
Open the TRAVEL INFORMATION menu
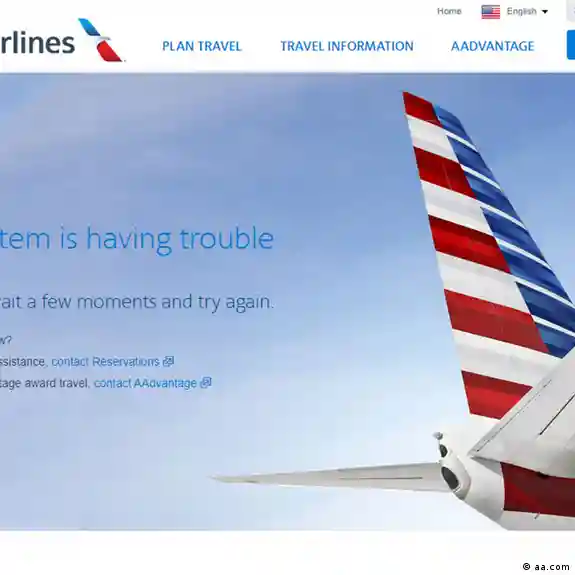[347, 46]
